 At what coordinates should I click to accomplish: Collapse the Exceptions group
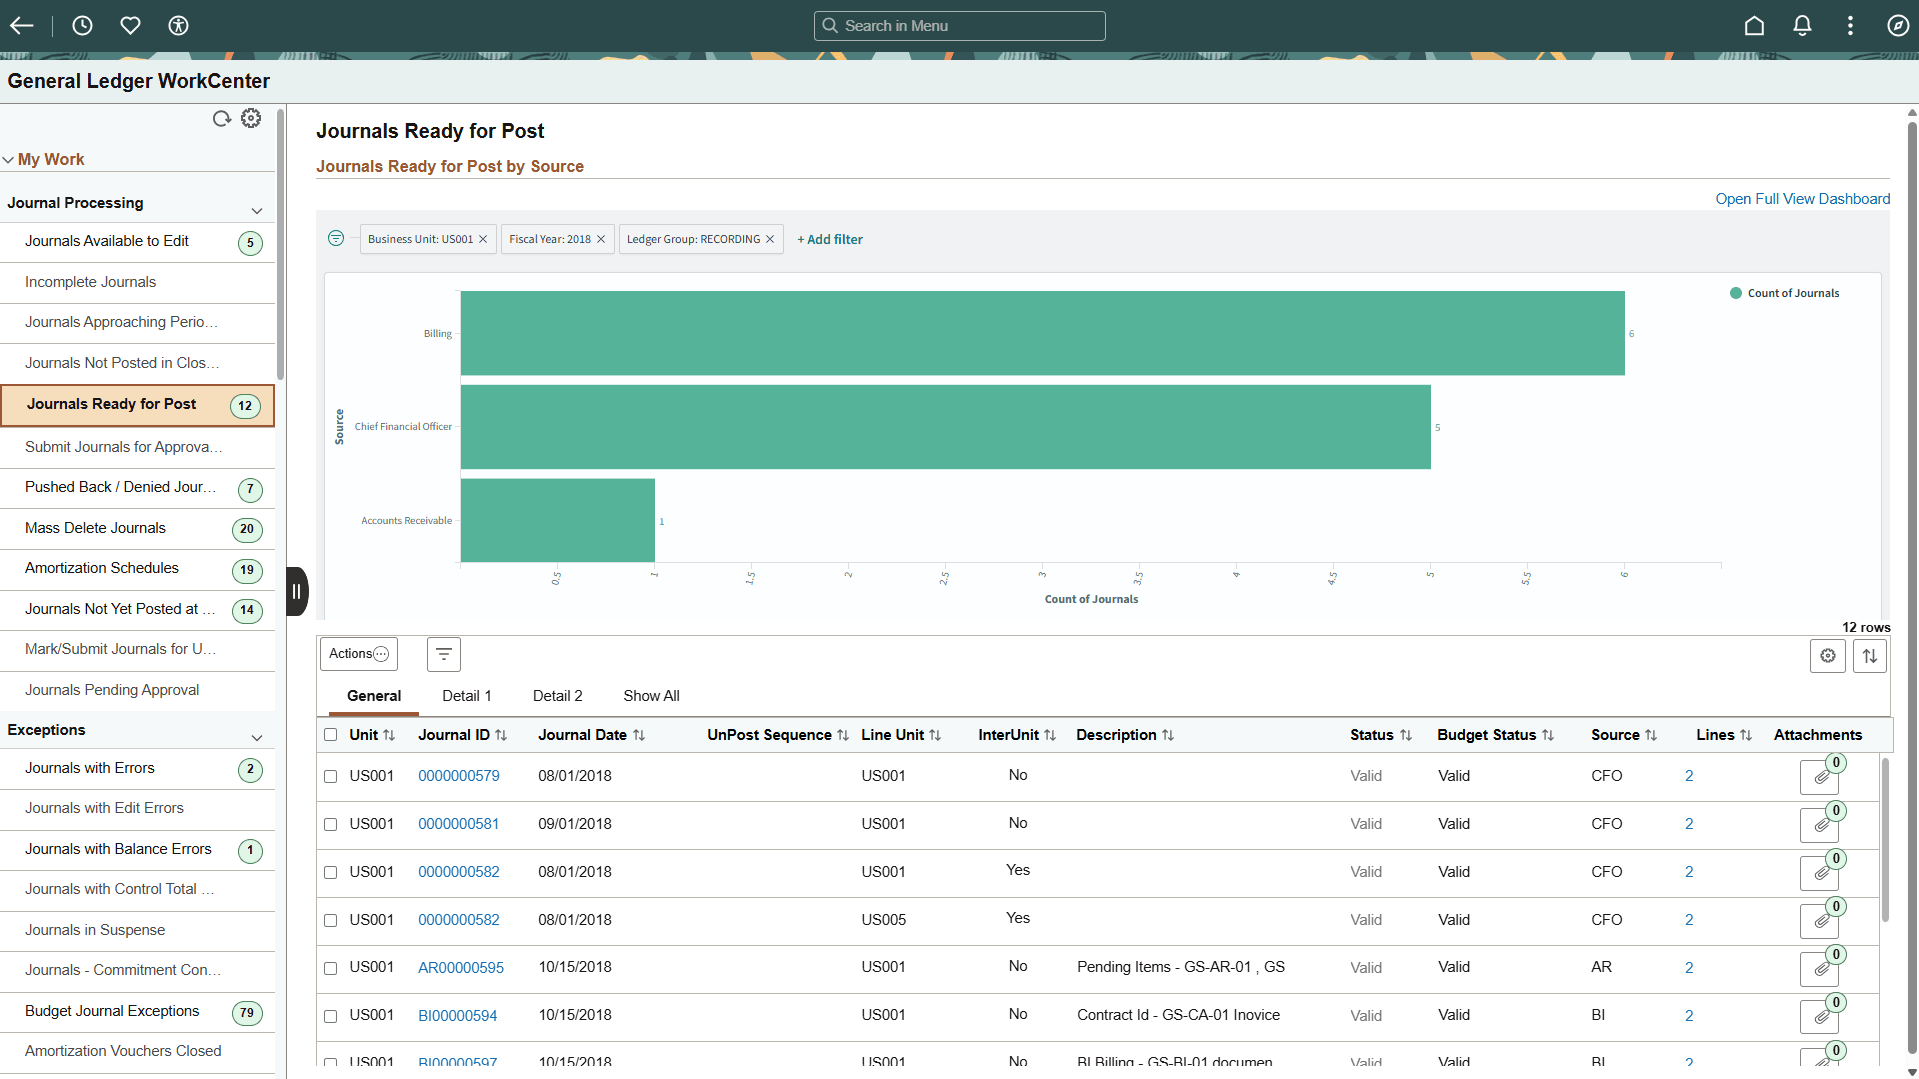pos(257,737)
